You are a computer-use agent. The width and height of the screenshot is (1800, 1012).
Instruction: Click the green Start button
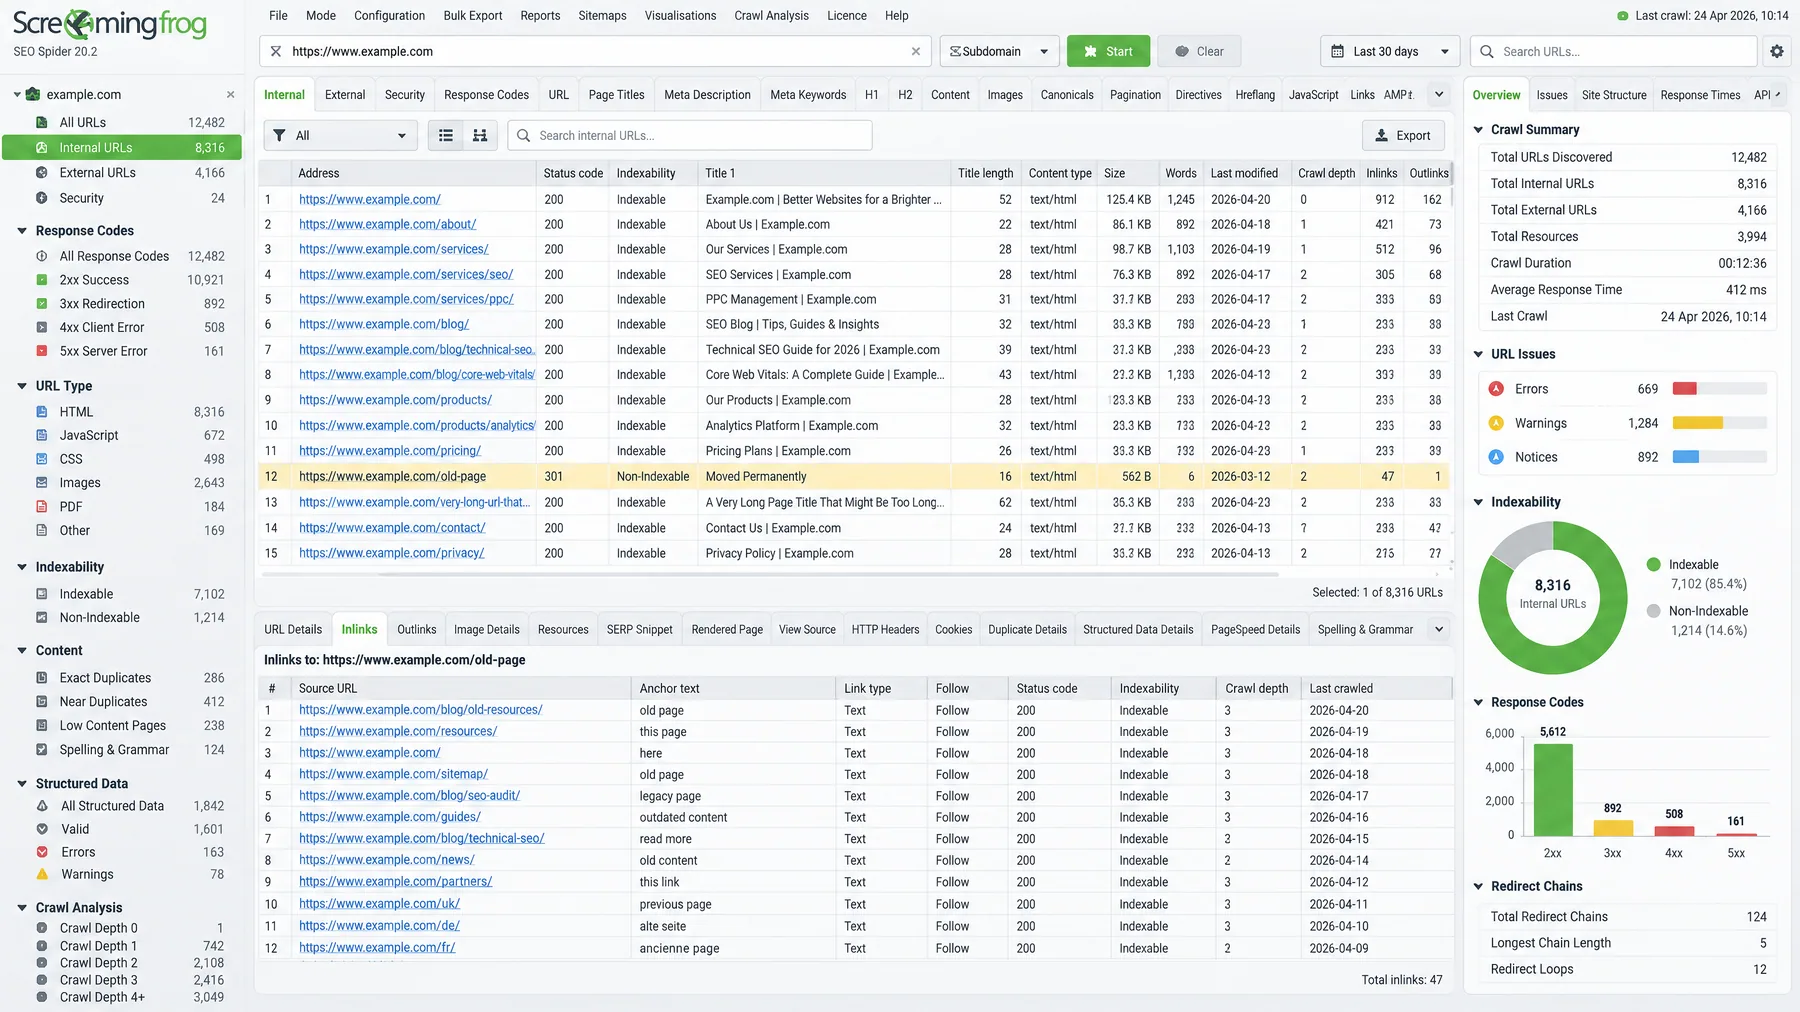click(1108, 51)
